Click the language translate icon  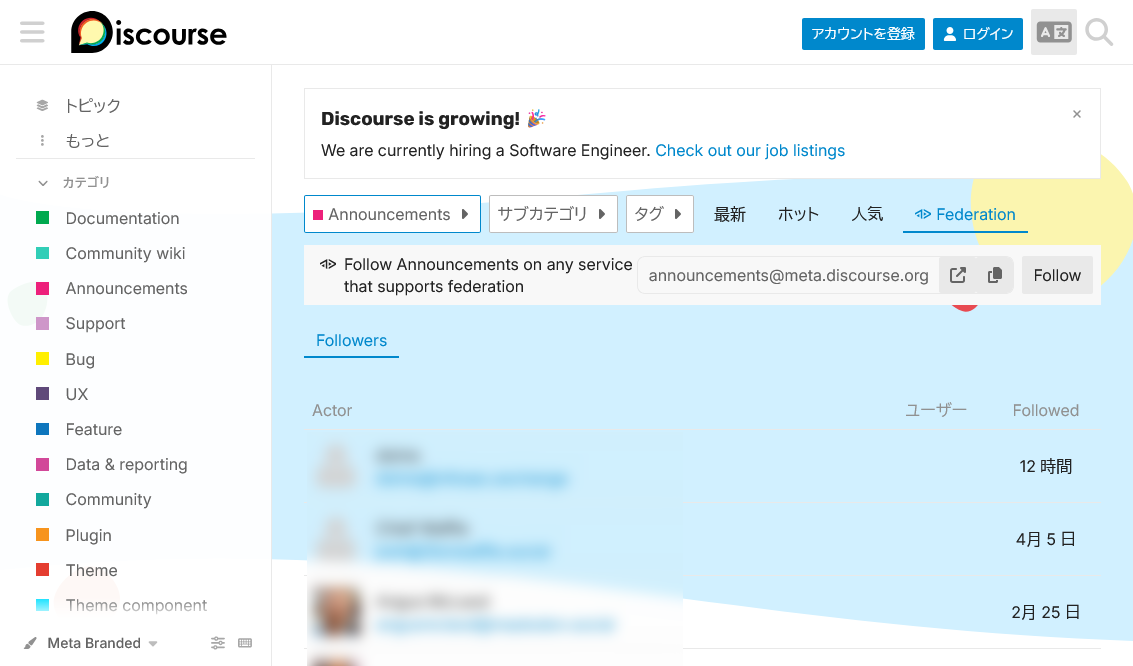(x=1053, y=33)
